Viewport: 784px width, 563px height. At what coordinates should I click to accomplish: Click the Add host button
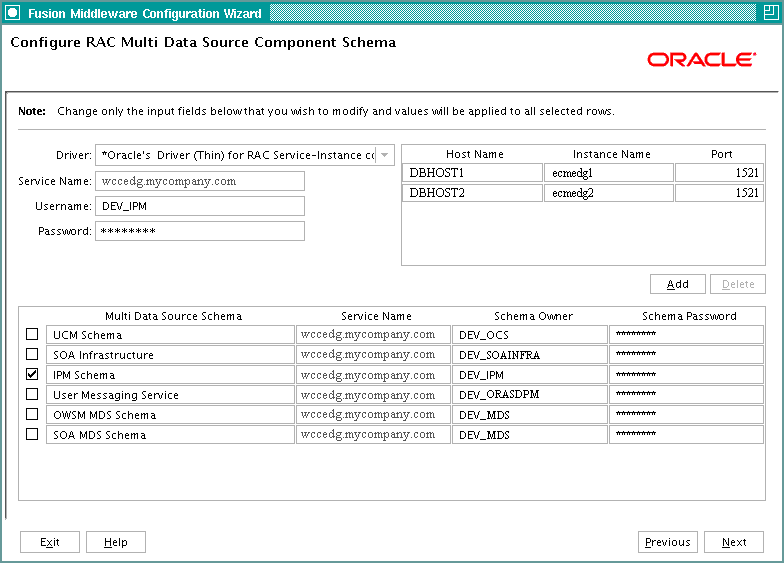coord(678,284)
